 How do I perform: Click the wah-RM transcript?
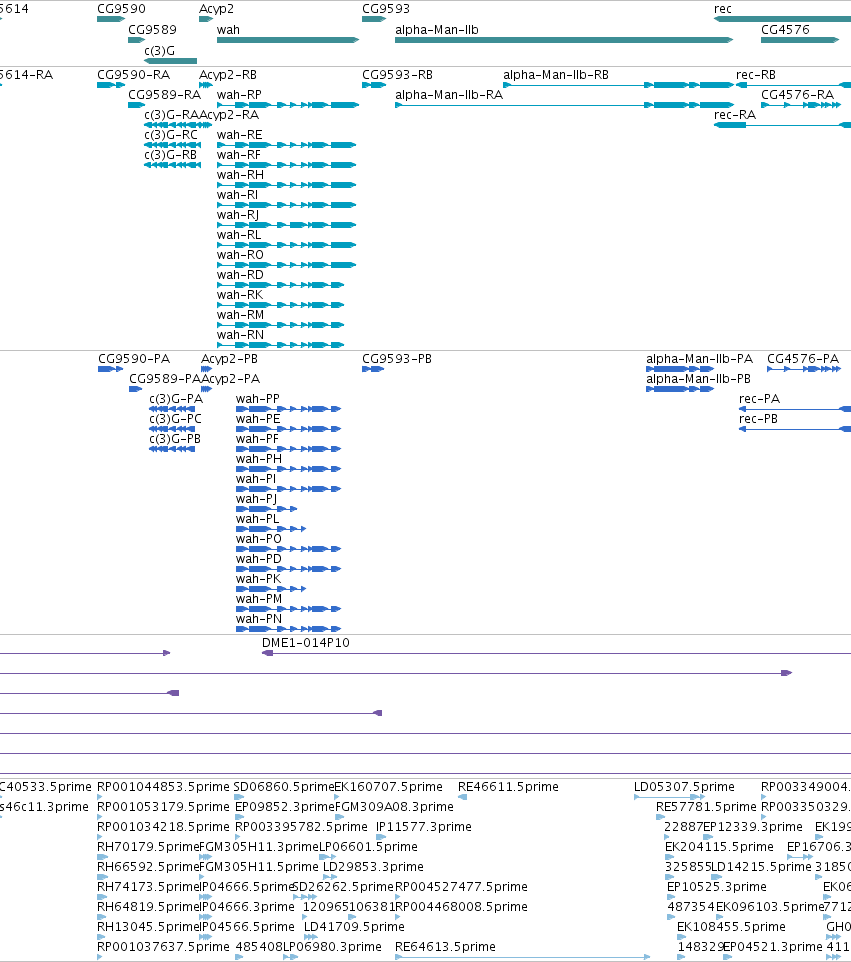280,325
